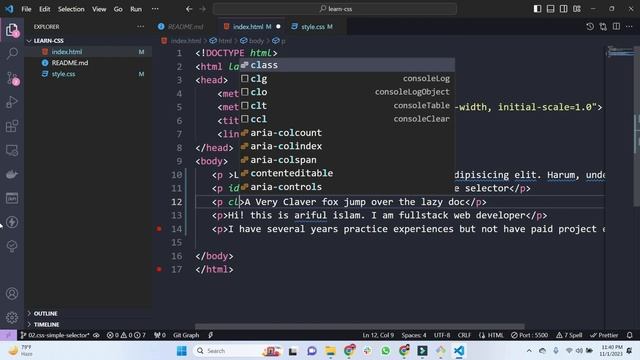The image size is (640, 360).
Task: Click the body breadcrumb segment
Action: click(x=252, y=41)
